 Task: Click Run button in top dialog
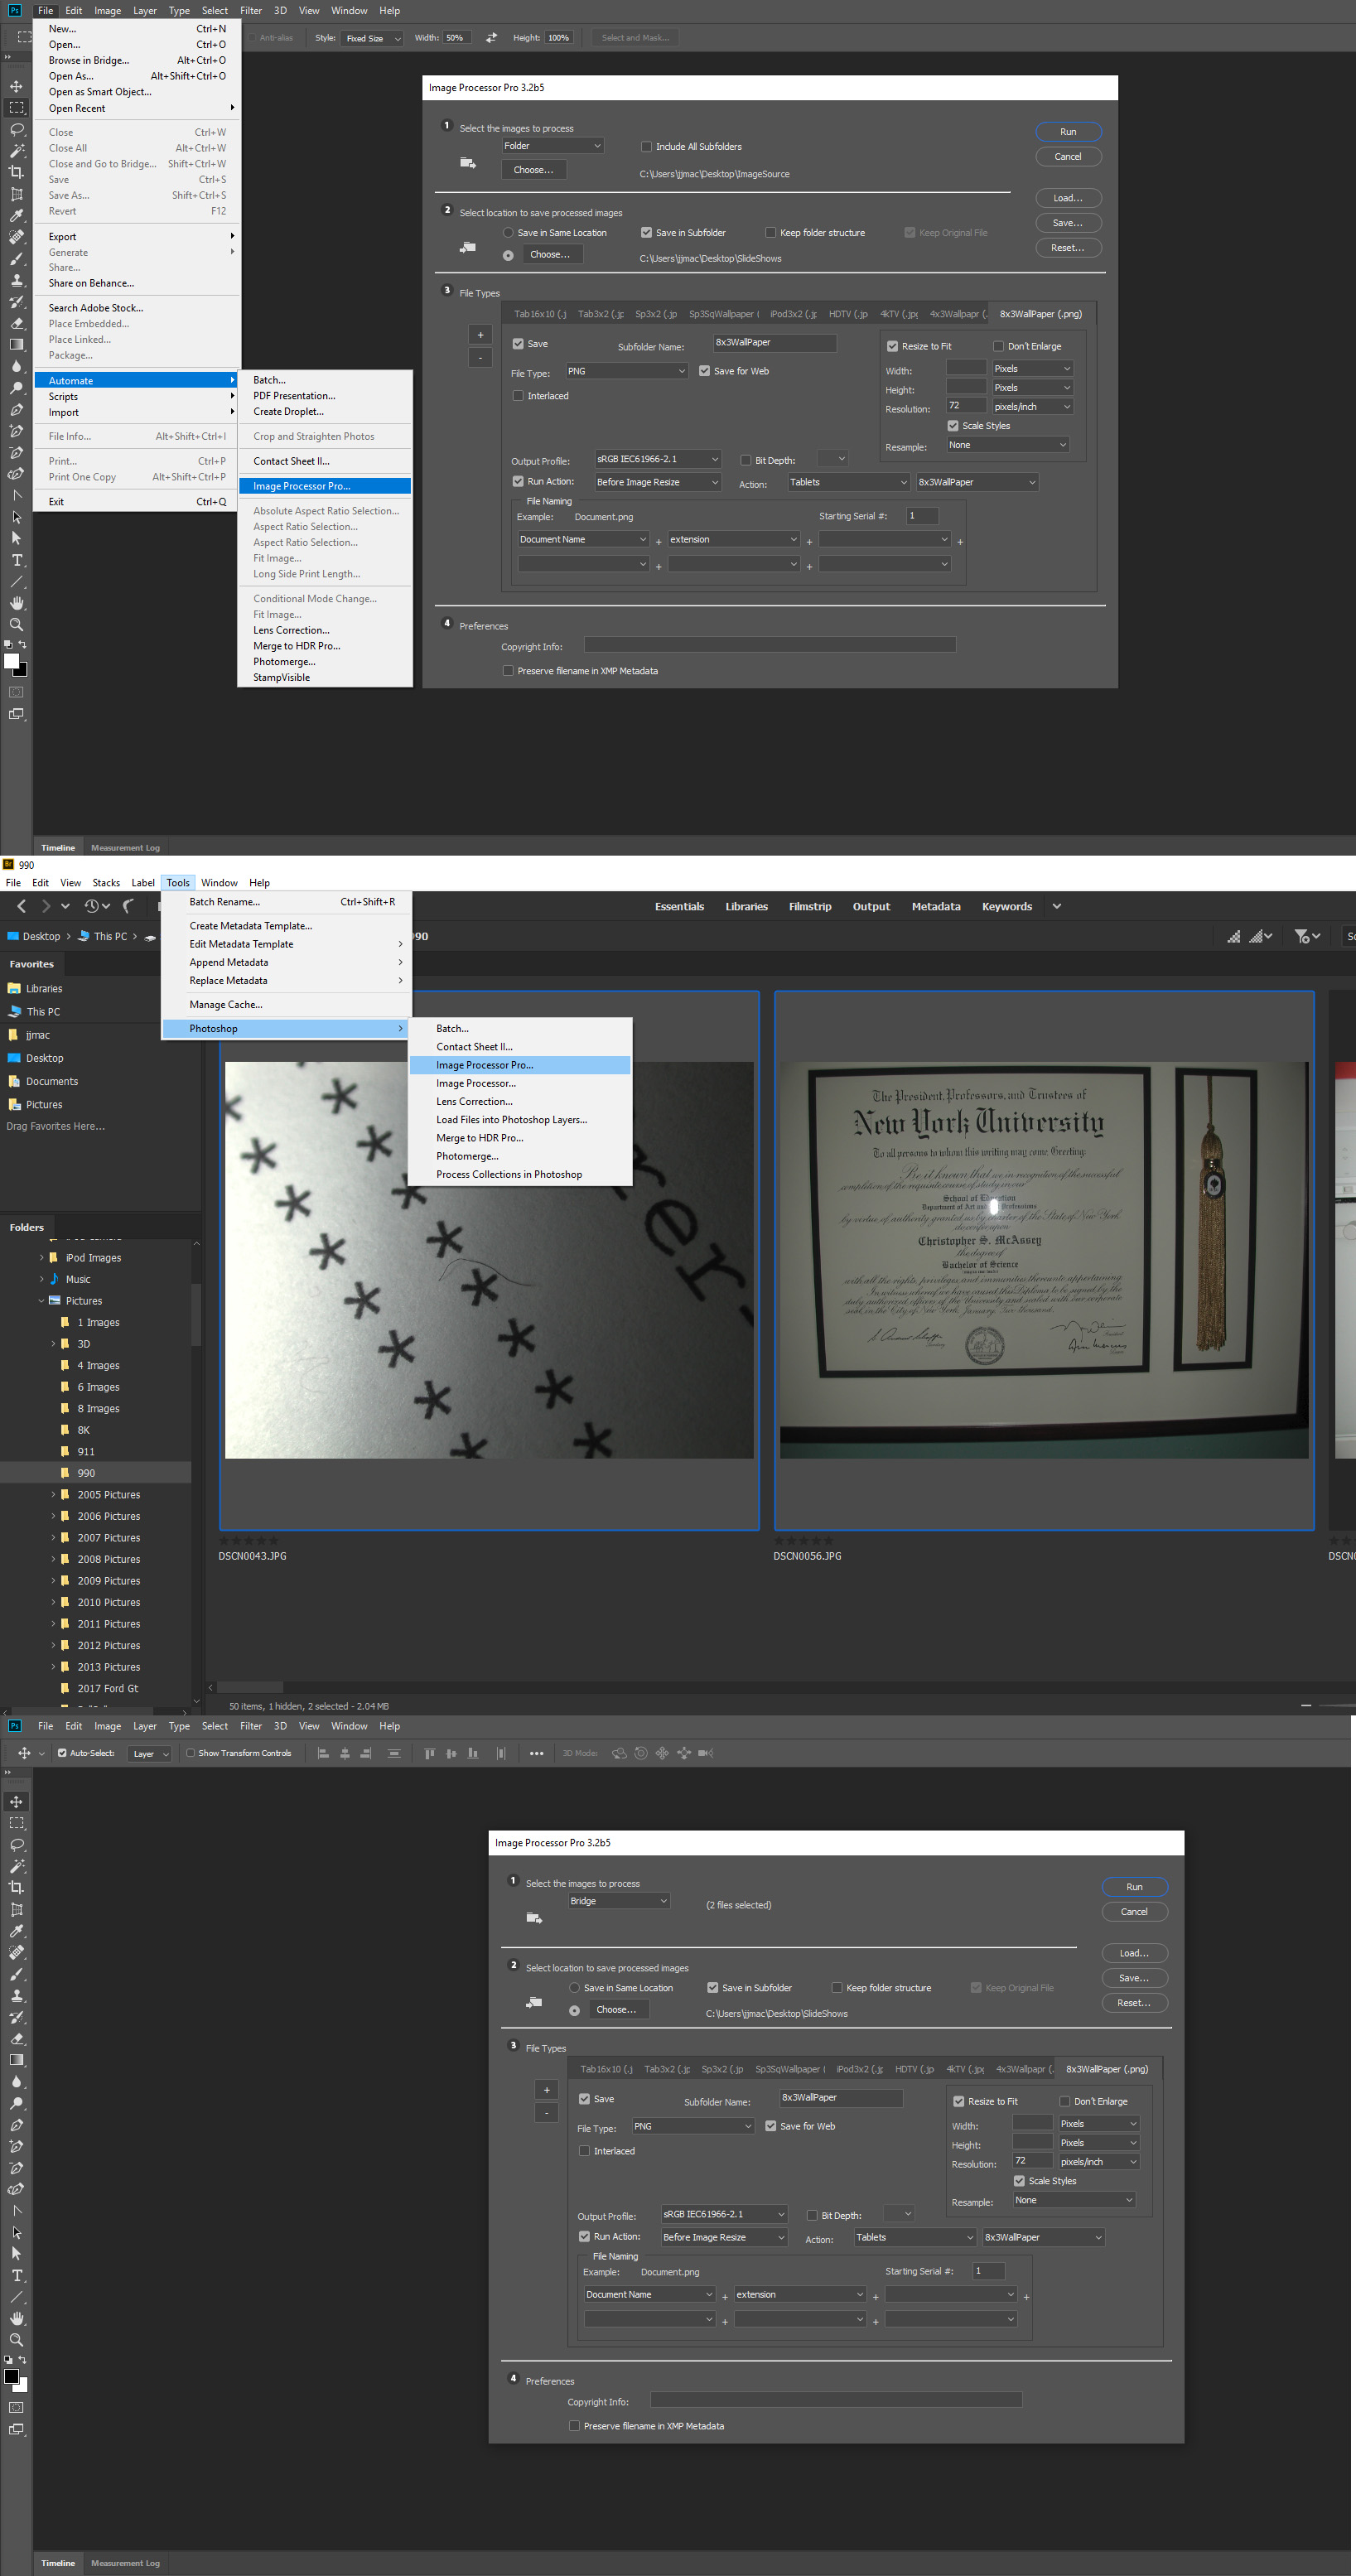coord(1068,132)
